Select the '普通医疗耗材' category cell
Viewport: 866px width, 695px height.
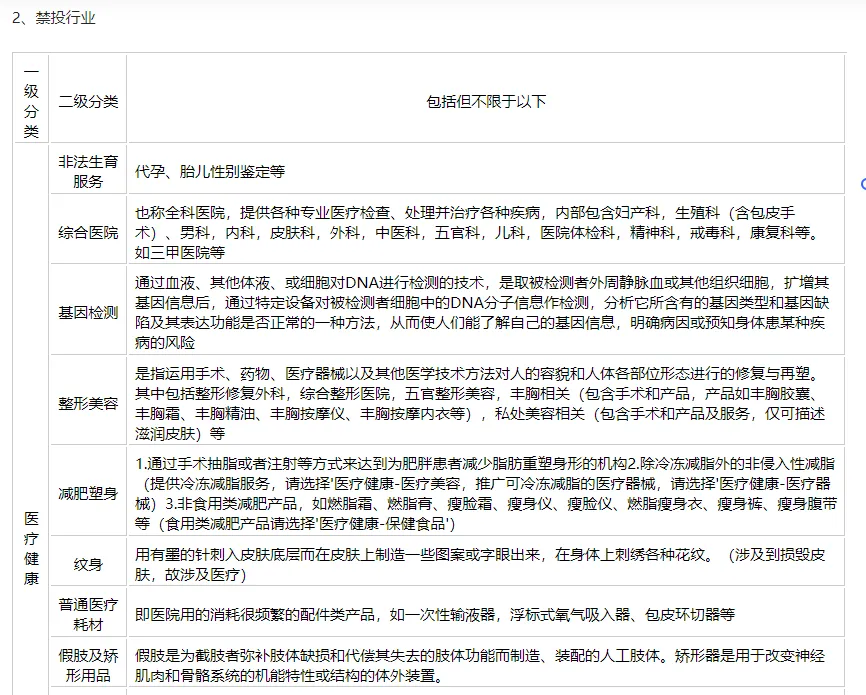click(88, 612)
